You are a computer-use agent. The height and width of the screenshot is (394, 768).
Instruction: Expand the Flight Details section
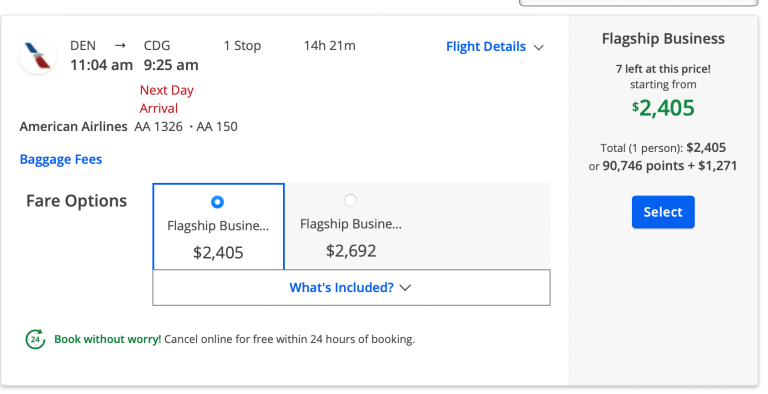coord(495,47)
